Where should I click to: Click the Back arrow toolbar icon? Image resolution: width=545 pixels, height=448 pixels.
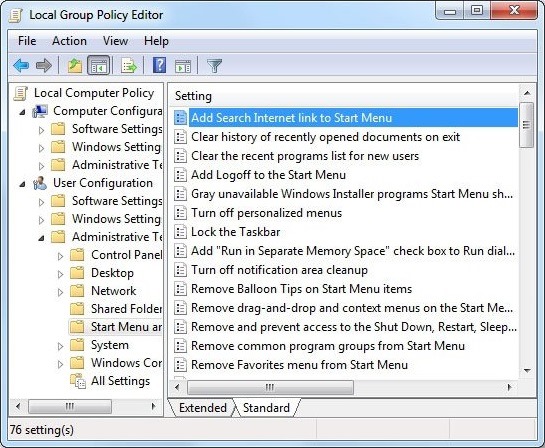[21, 65]
